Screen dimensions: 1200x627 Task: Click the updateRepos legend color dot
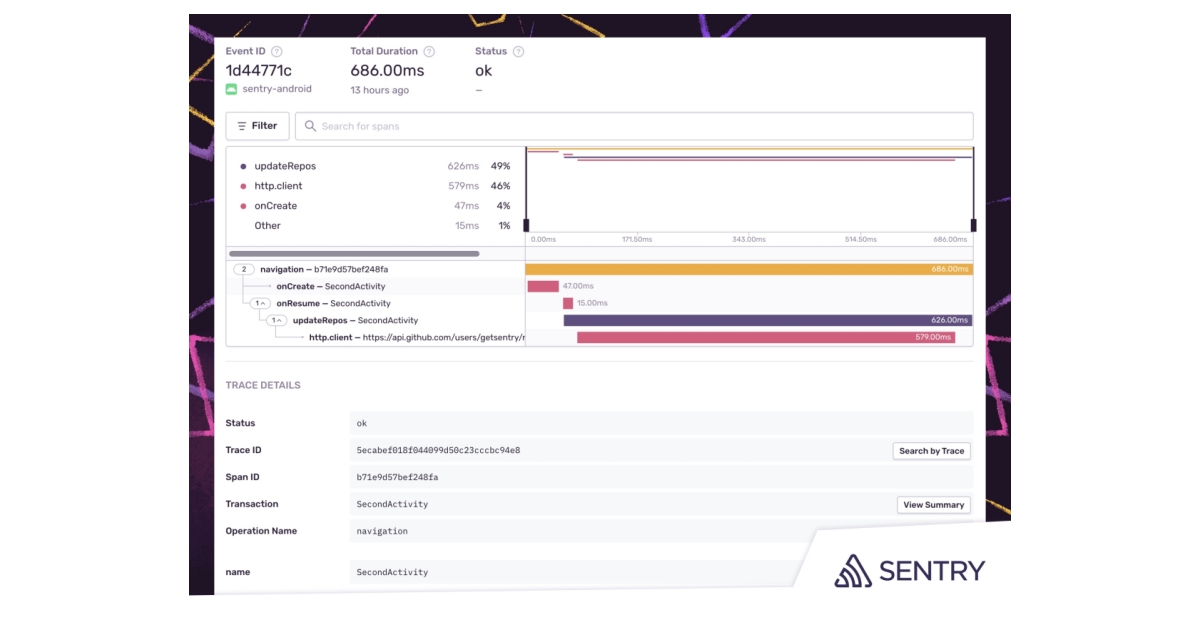click(243, 166)
